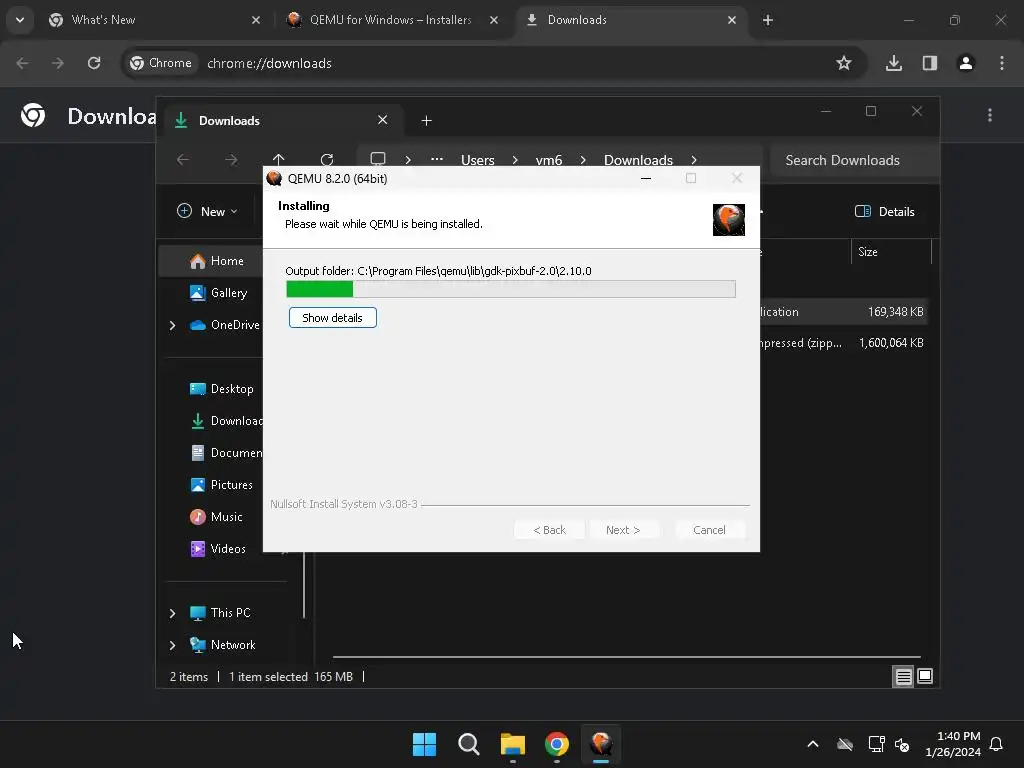This screenshot has width=1024, height=768.
Task: Toggle Chrome side panel
Action: pos(930,63)
